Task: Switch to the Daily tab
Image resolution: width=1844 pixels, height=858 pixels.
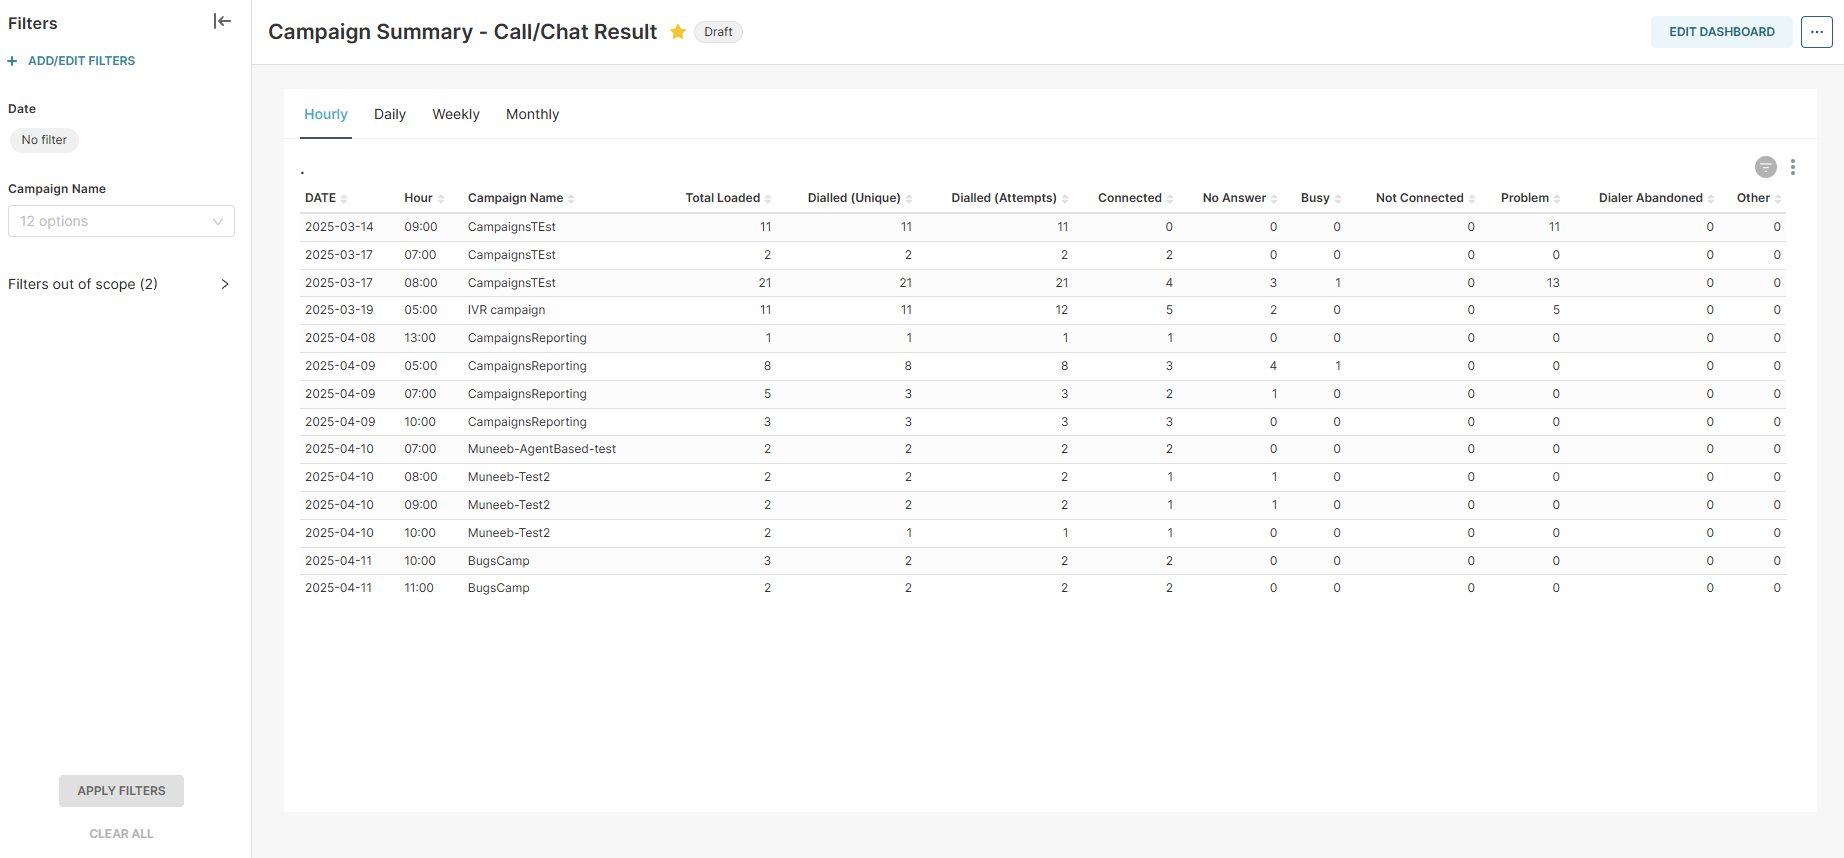Action: (x=389, y=114)
